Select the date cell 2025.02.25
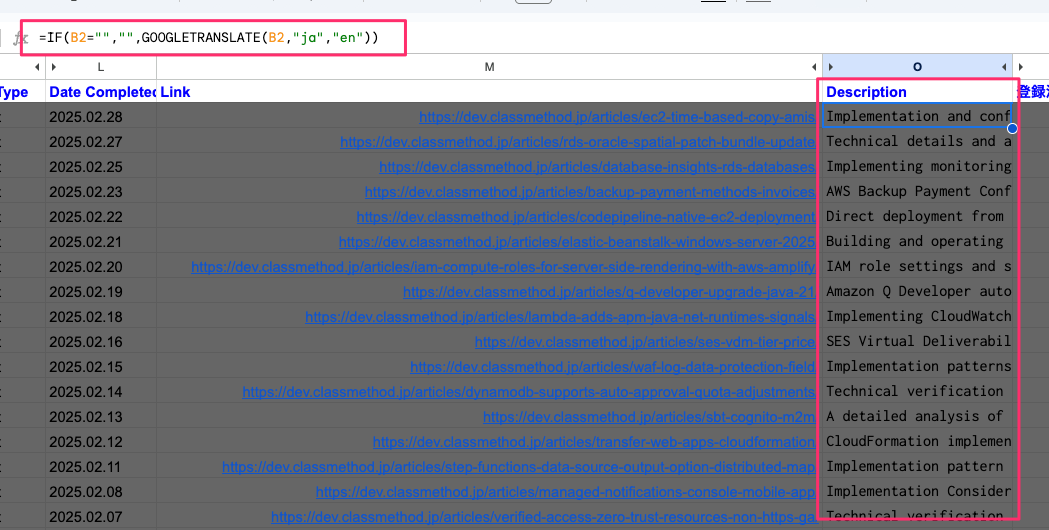The width and height of the screenshot is (1049, 530). click(x=101, y=167)
